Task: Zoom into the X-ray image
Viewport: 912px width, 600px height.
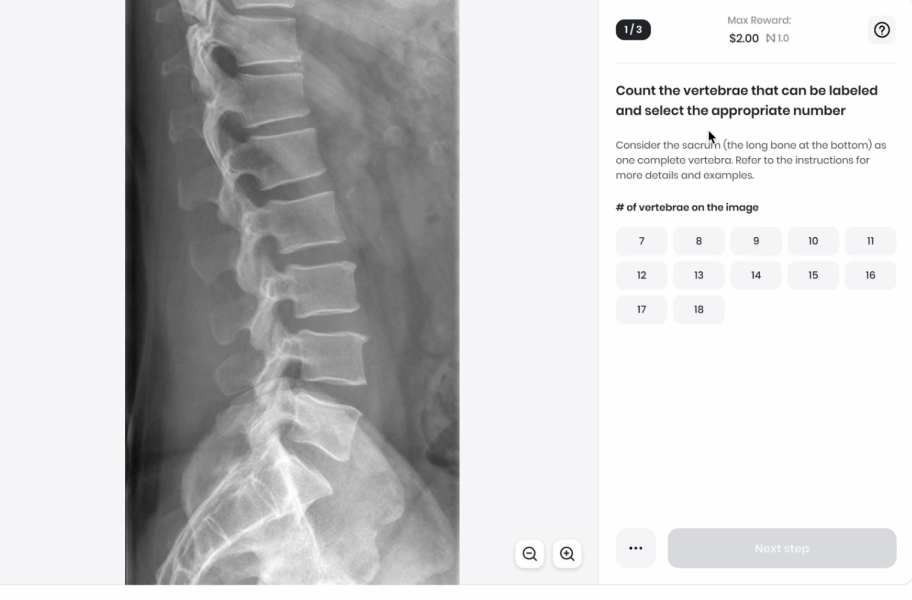Action: [x=567, y=553]
